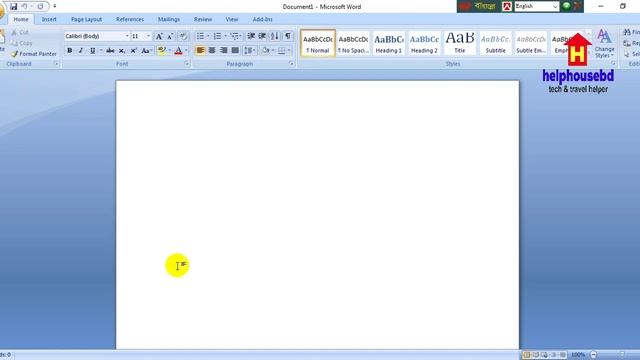Apply the red font color
This screenshot has width=640, height=360.
pos(178,51)
